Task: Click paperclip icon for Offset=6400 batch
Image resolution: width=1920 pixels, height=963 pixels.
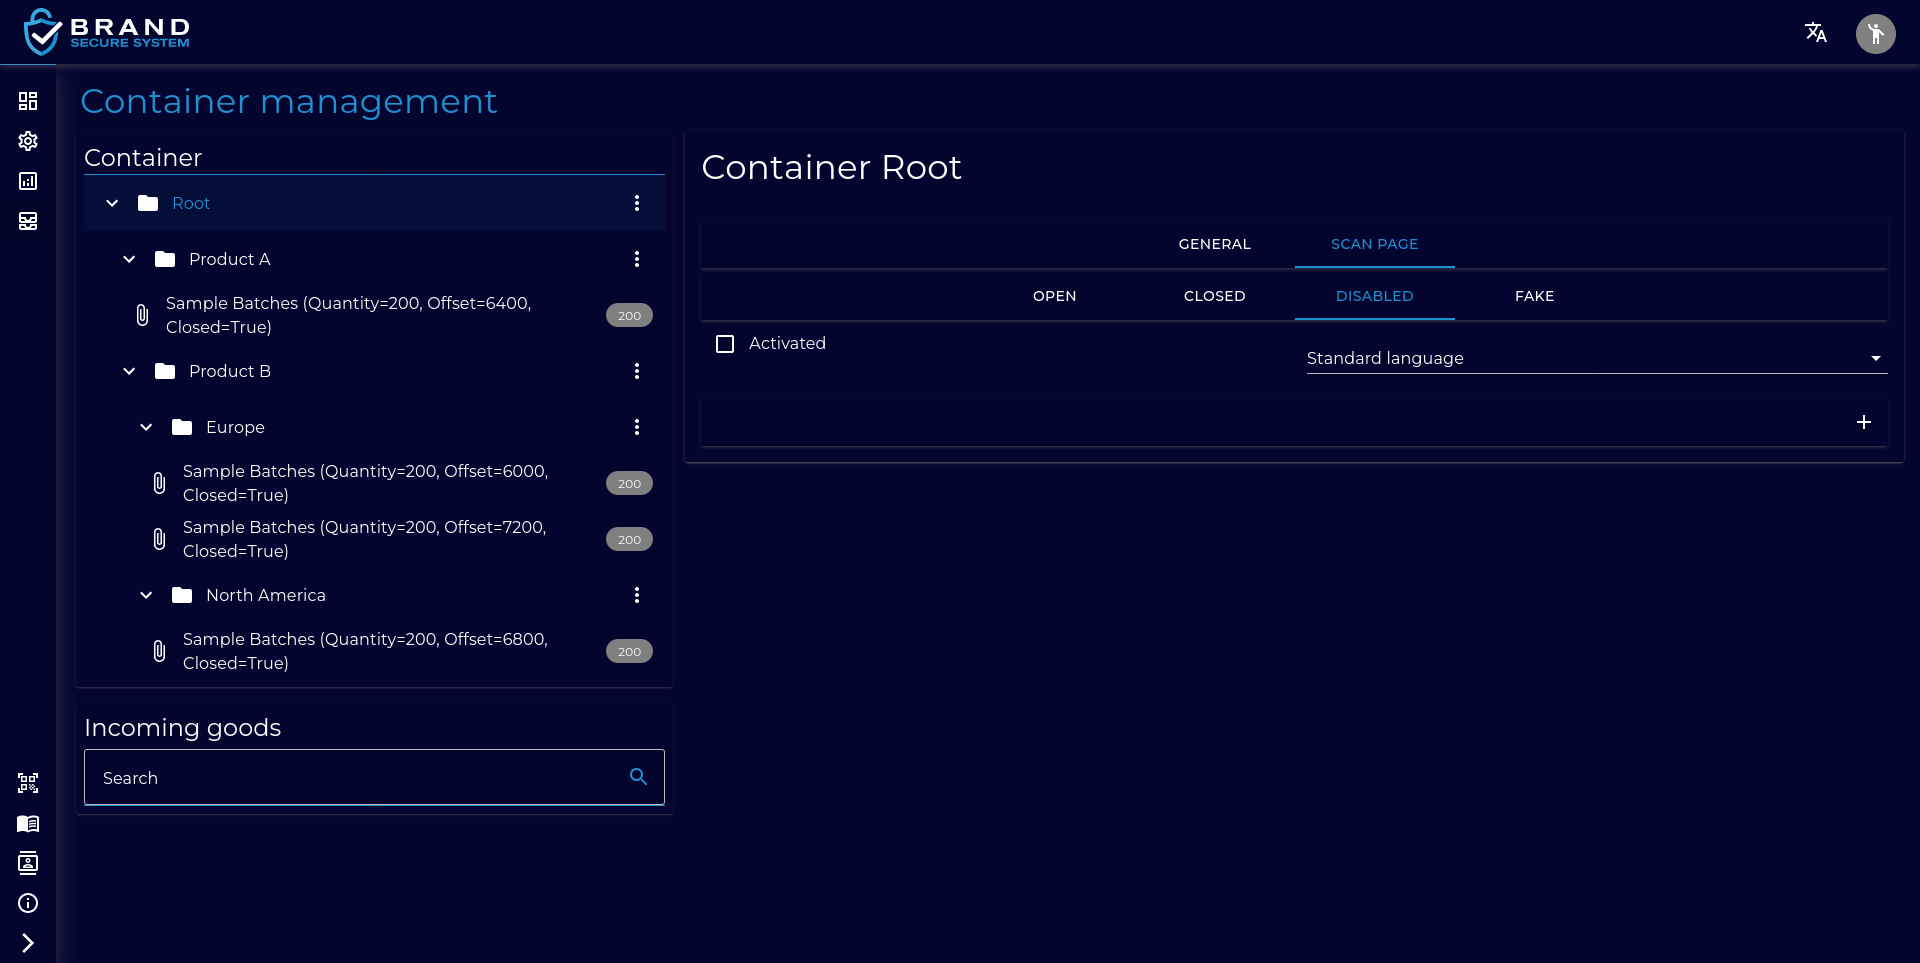Action: pyautogui.click(x=142, y=315)
